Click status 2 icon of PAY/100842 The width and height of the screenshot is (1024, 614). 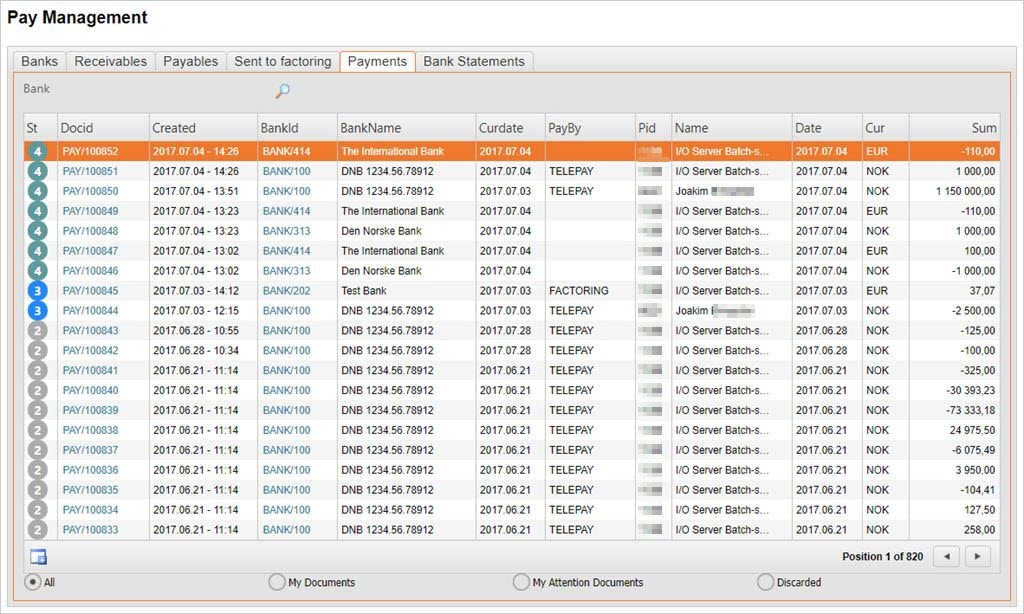pyautogui.click(x=37, y=351)
